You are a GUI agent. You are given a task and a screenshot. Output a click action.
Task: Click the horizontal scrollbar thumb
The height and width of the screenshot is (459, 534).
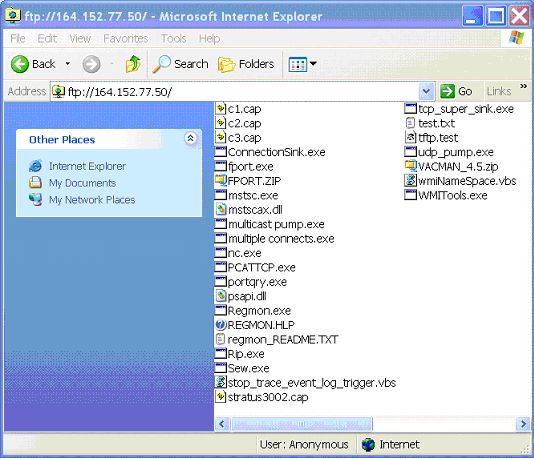(x=301, y=424)
